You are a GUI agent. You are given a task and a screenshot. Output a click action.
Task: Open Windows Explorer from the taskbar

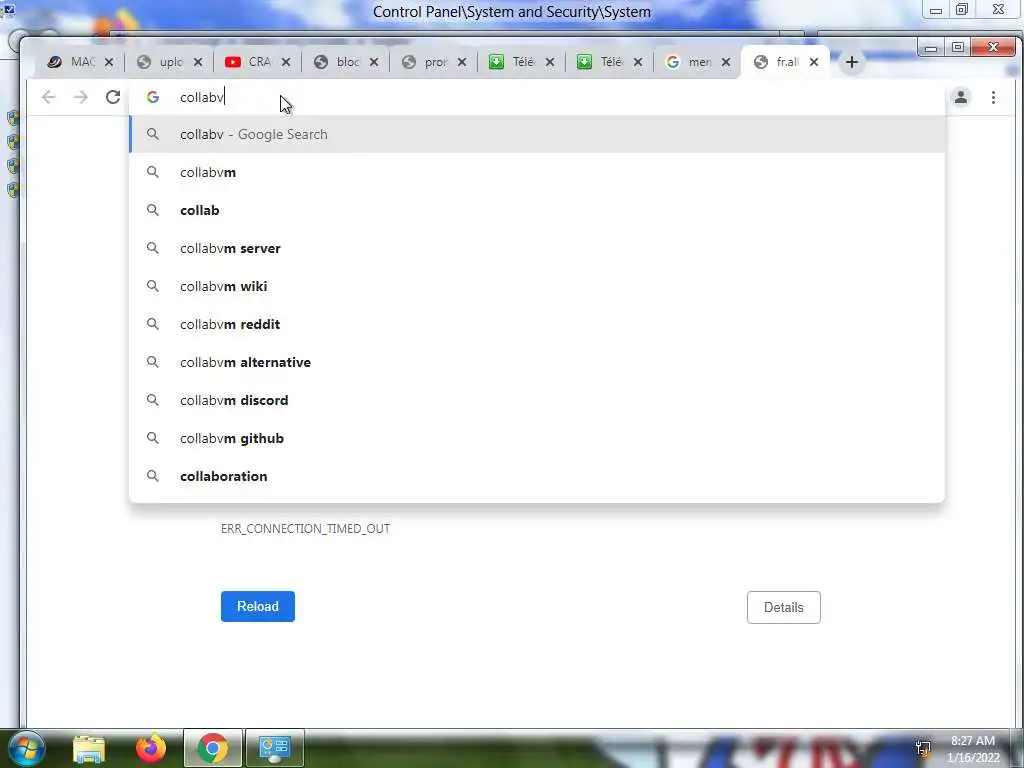pyautogui.click(x=89, y=748)
